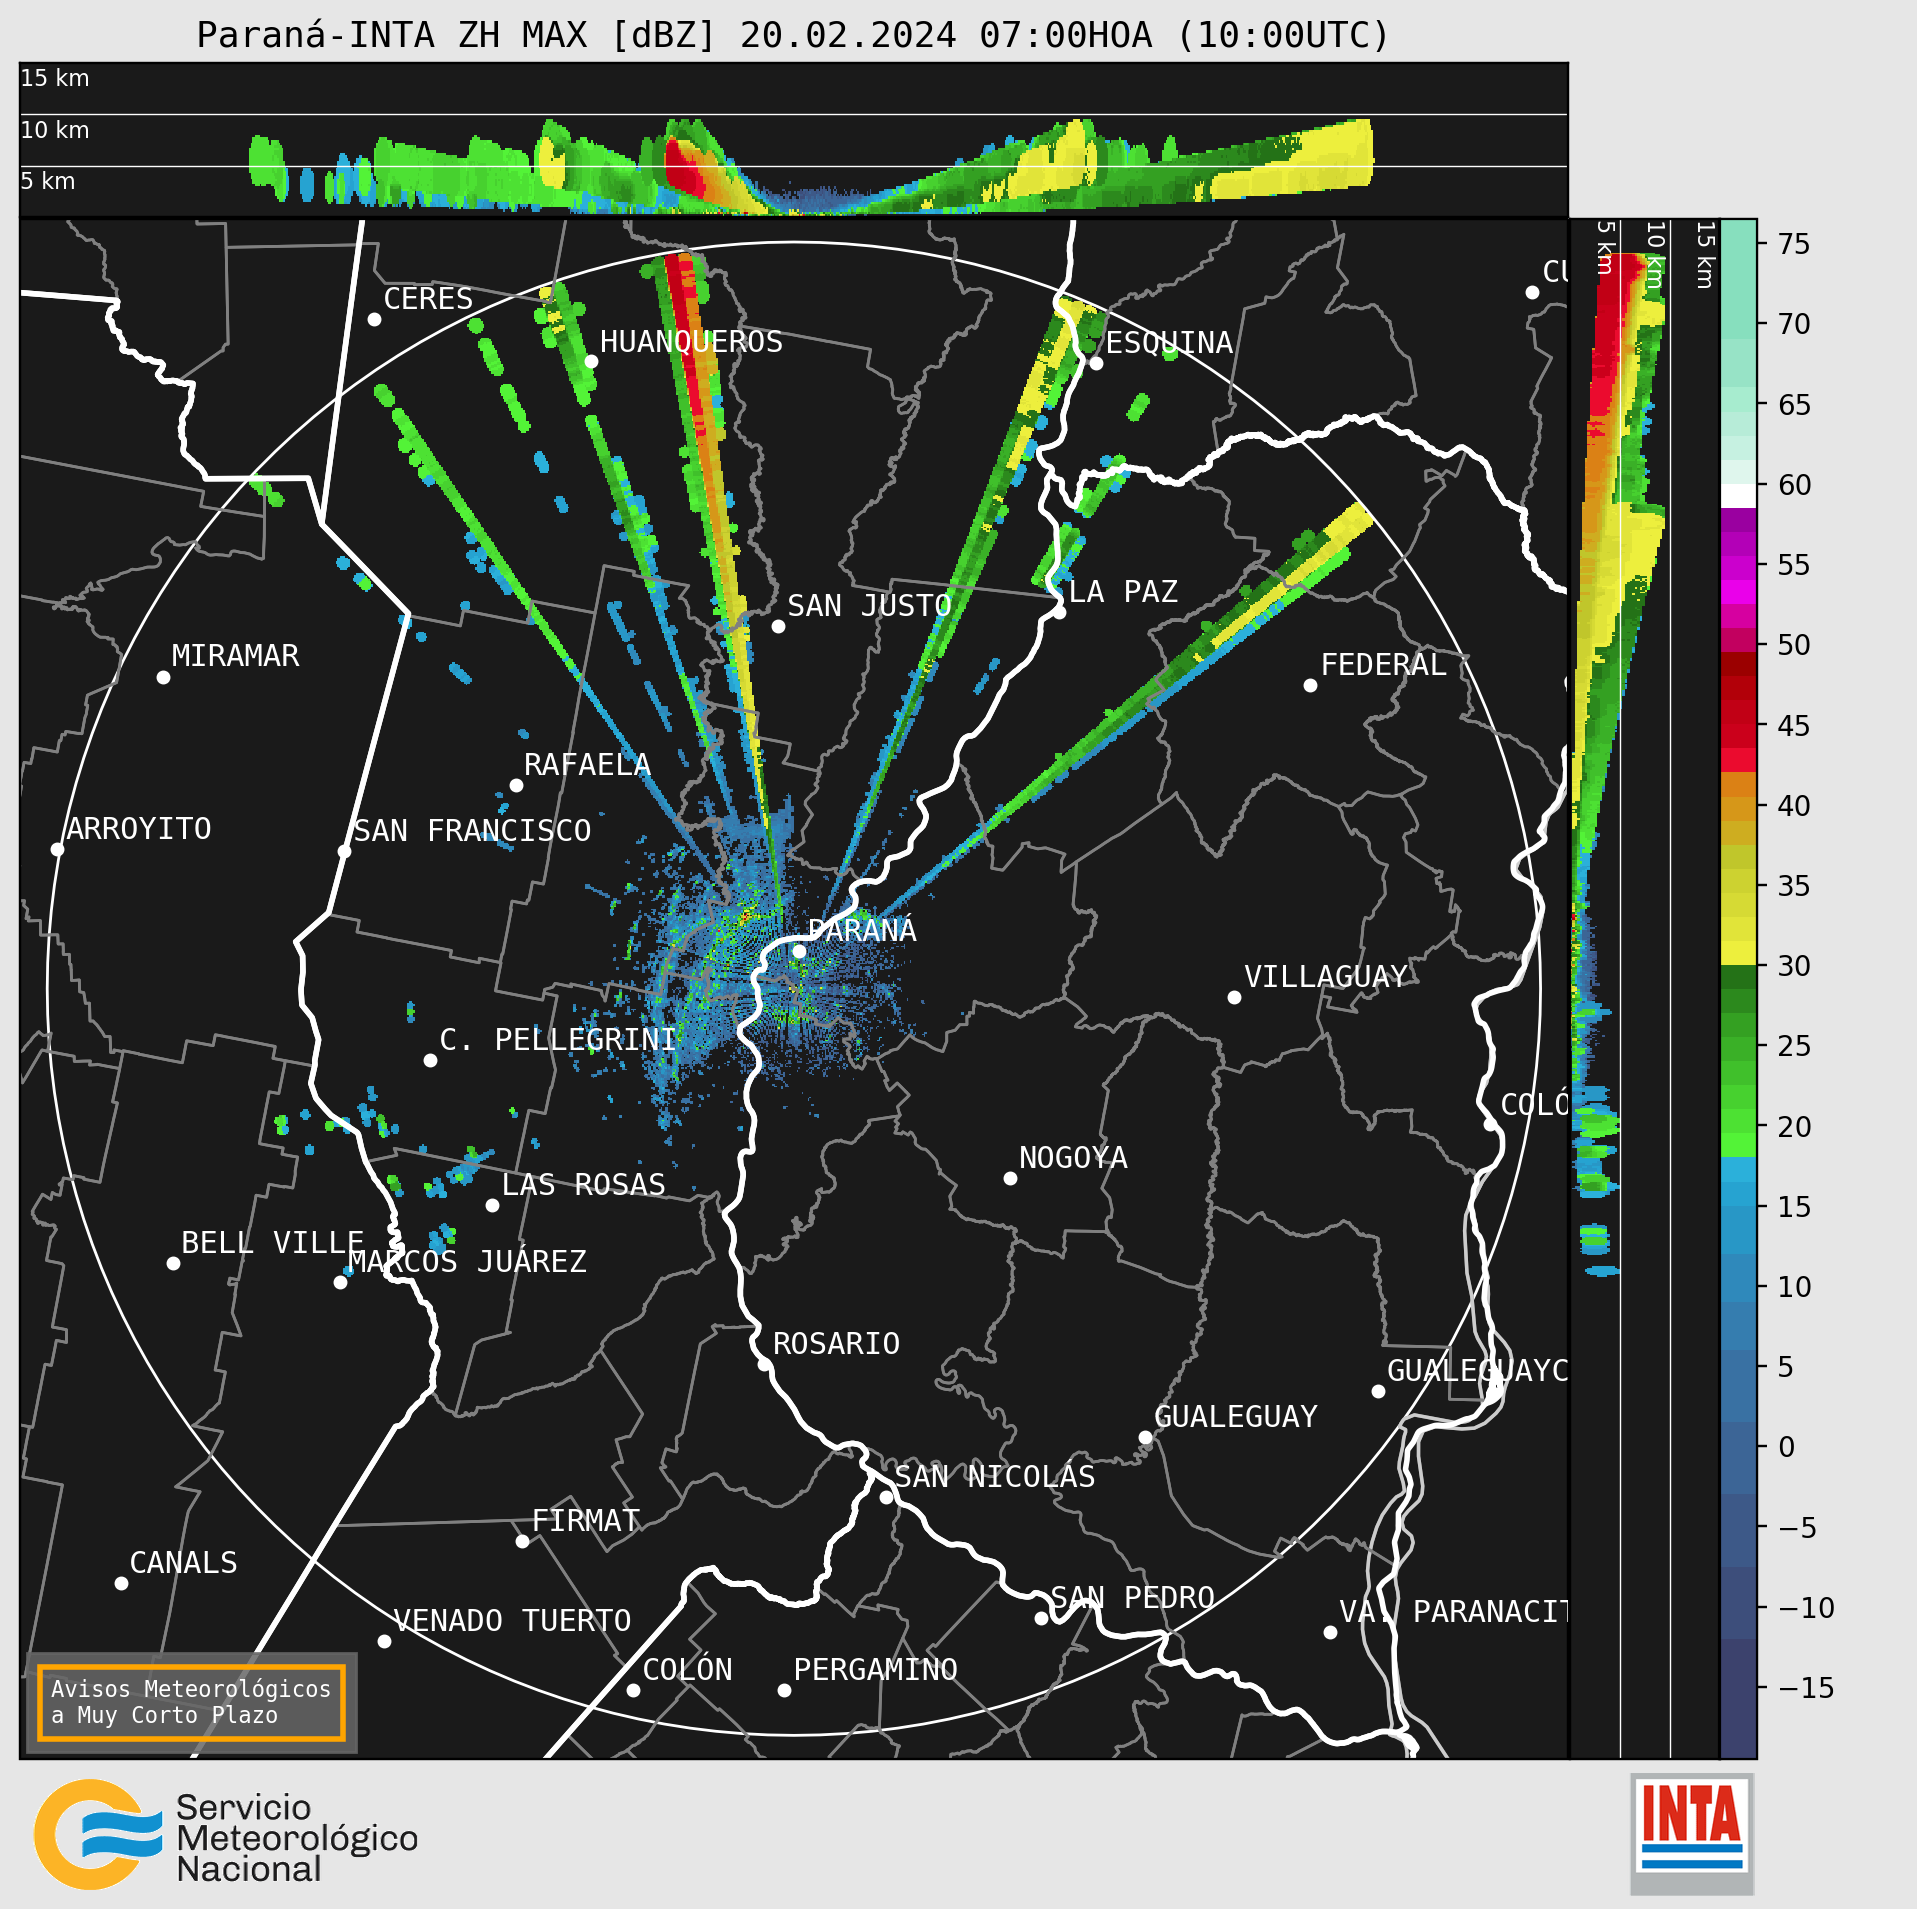Viewport: 1917px width, 1909px height.
Task: Click the LA PAZ city label
Action: pos(1123,592)
